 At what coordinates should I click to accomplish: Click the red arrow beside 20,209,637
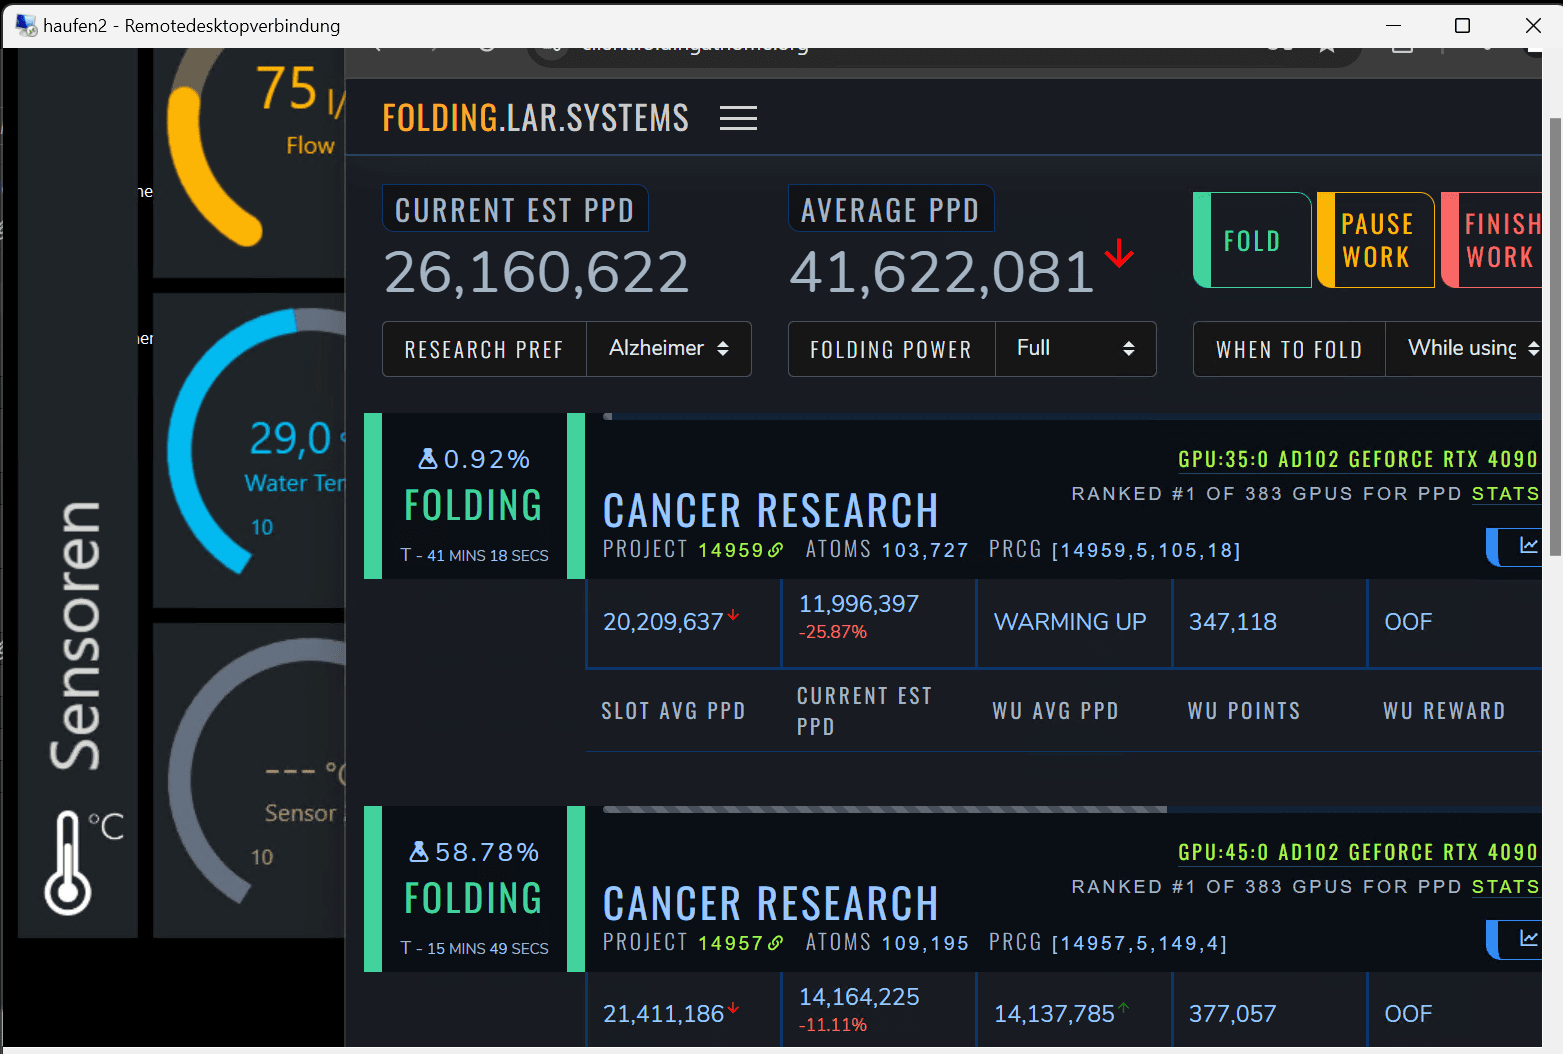point(734,615)
